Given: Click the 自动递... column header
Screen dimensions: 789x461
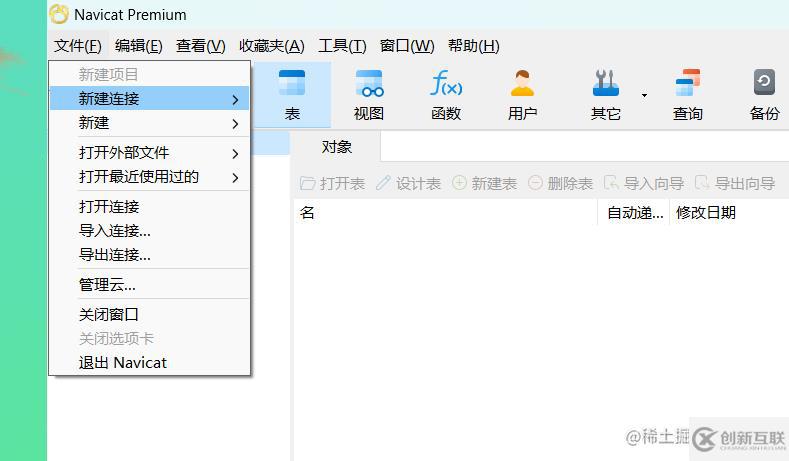Looking at the screenshot, I should tap(634, 213).
